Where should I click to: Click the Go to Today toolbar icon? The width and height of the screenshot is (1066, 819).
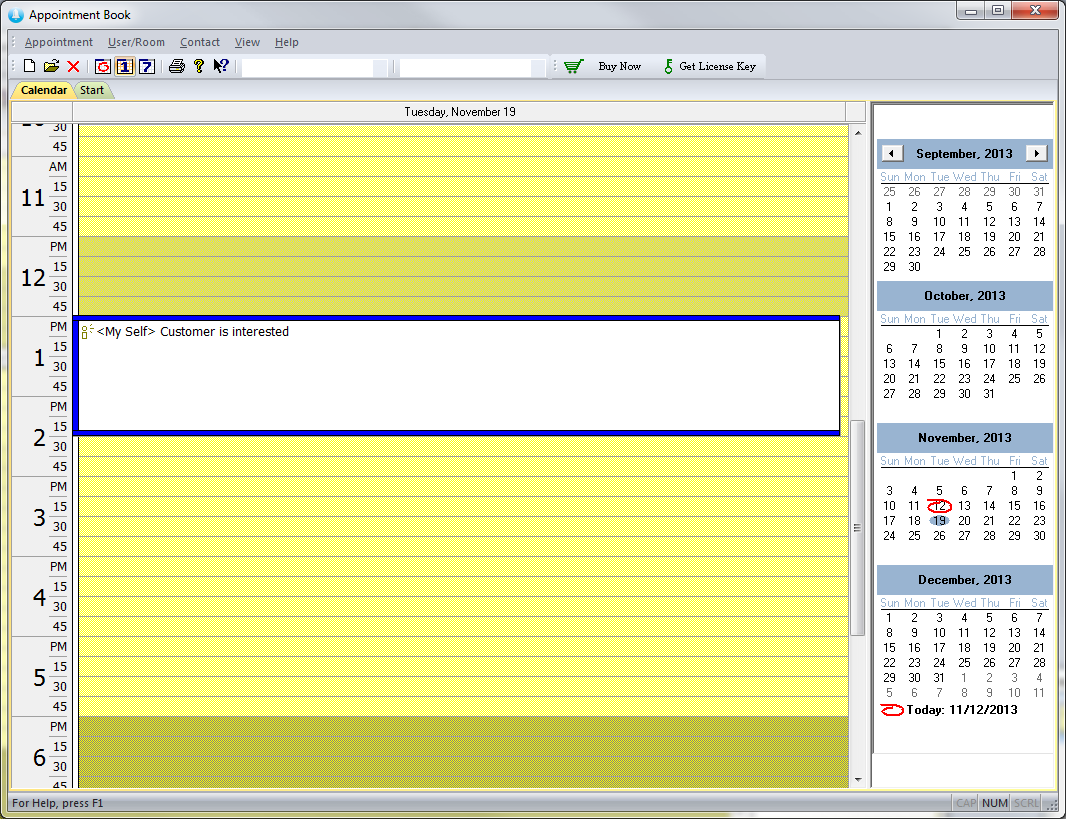pos(102,67)
